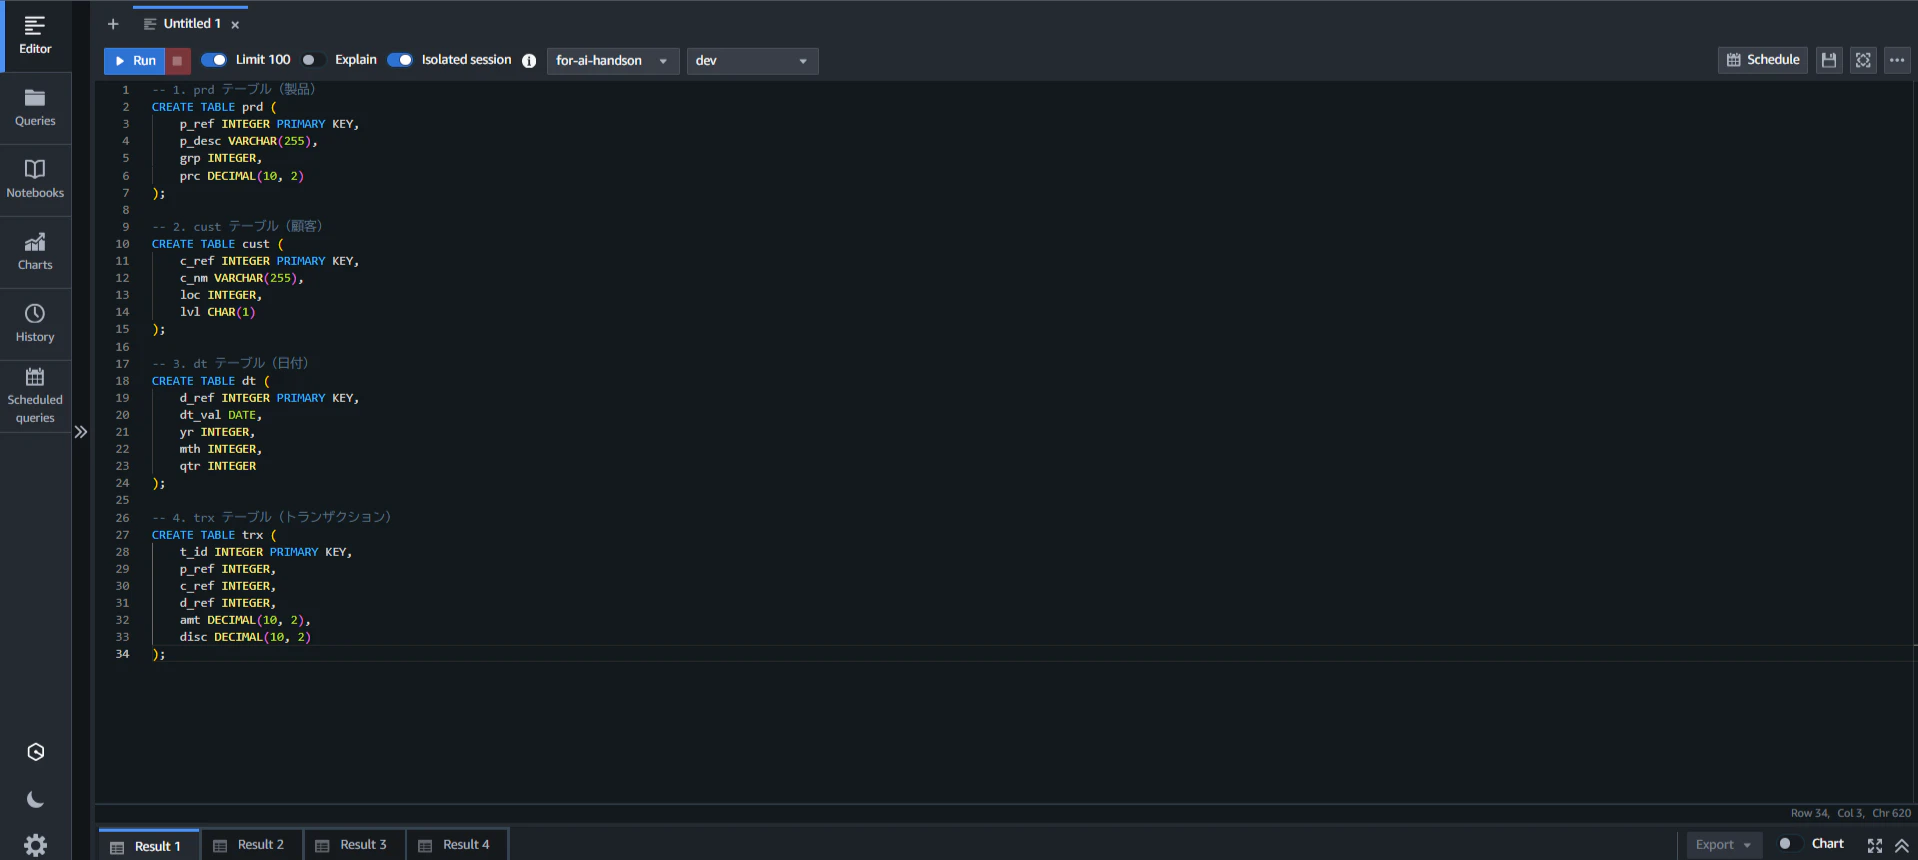
Task: Run the query
Action: (x=135, y=61)
